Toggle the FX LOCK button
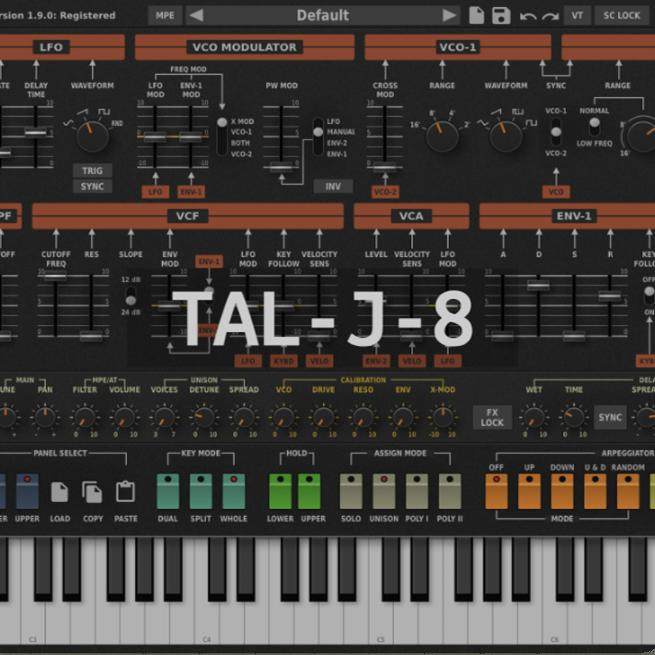The image size is (655, 655). pyautogui.click(x=492, y=417)
